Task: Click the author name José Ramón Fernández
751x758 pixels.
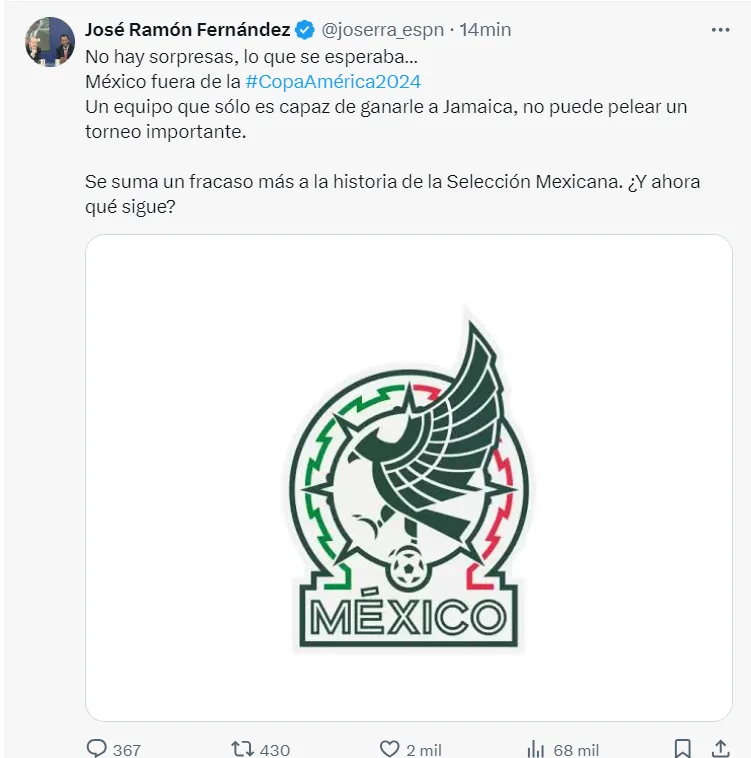Action: click(188, 30)
